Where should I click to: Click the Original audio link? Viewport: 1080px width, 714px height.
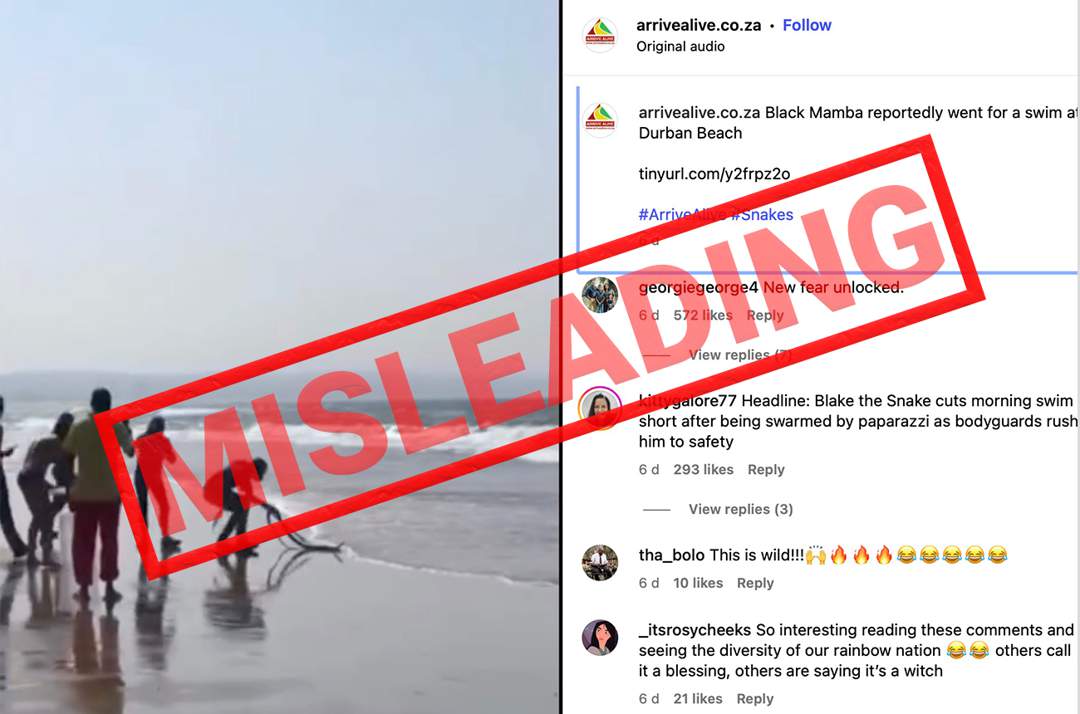click(x=681, y=47)
